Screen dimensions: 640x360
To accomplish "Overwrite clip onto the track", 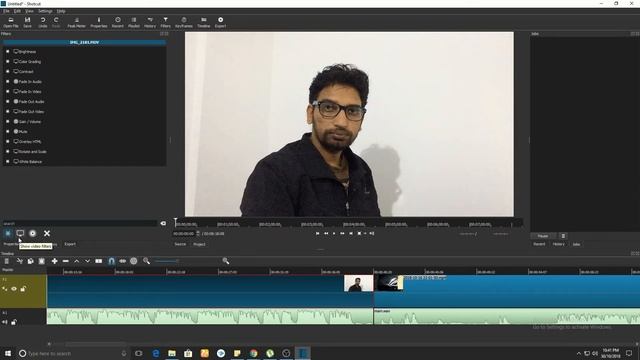I will pyautogui.click(x=87, y=261).
